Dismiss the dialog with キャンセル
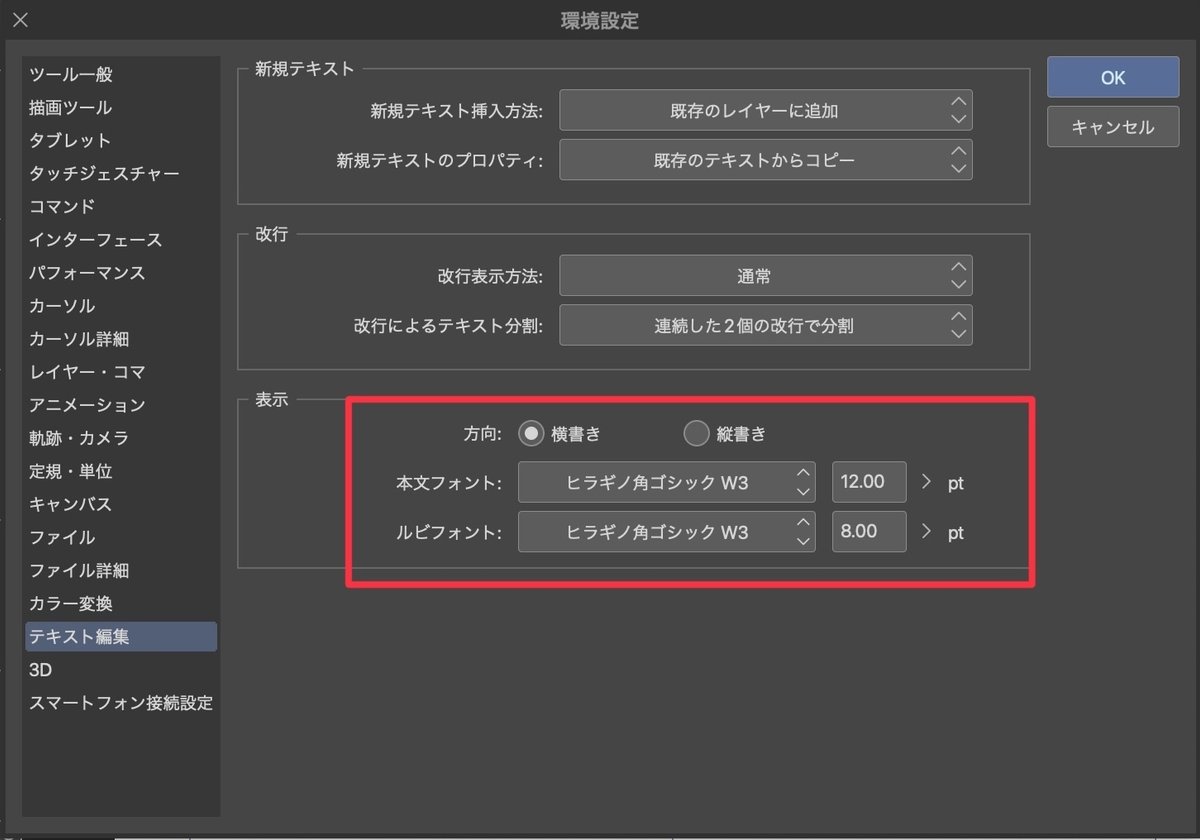Image resolution: width=1200 pixels, height=840 pixels. [1112, 126]
